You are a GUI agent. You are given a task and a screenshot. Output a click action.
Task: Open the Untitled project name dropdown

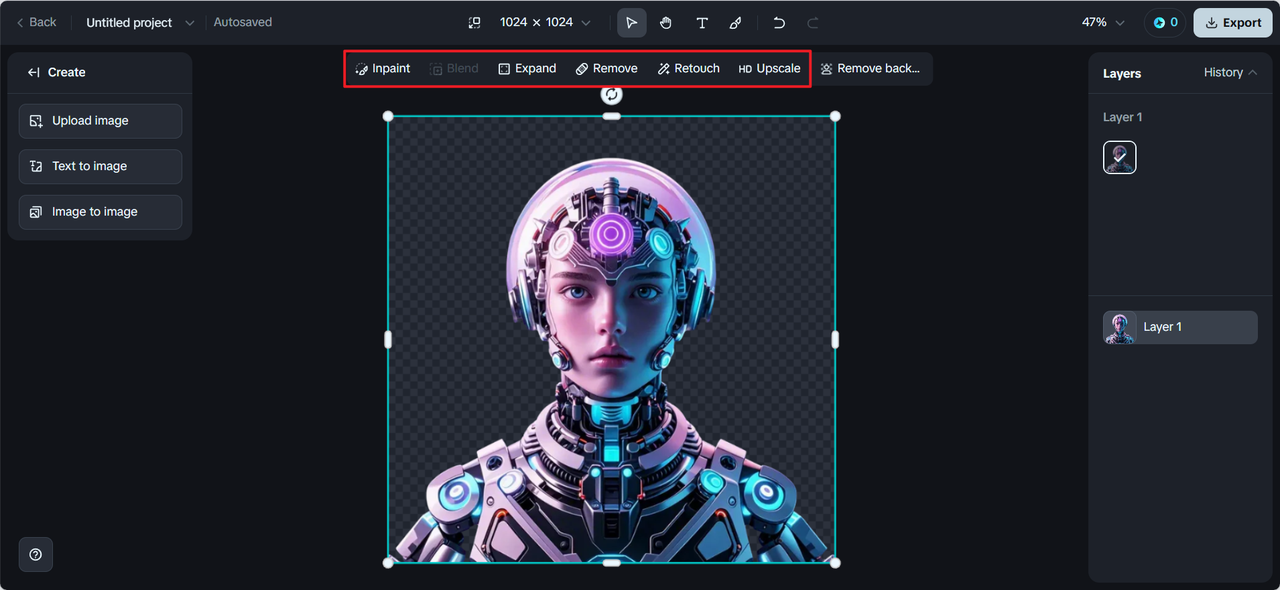(140, 22)
